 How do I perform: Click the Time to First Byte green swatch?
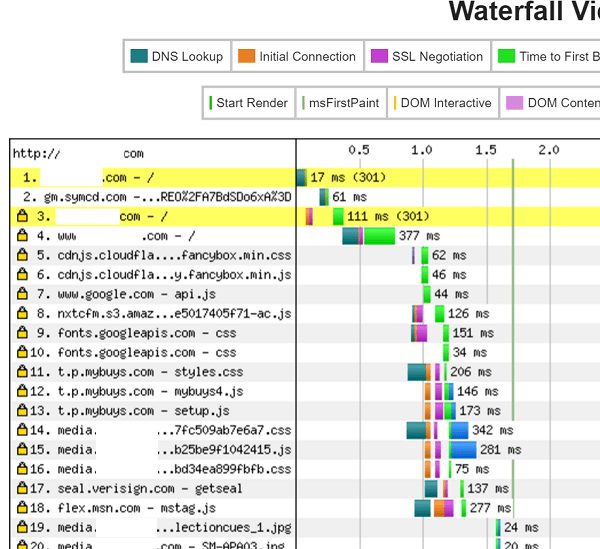click(x=507, y=56)
